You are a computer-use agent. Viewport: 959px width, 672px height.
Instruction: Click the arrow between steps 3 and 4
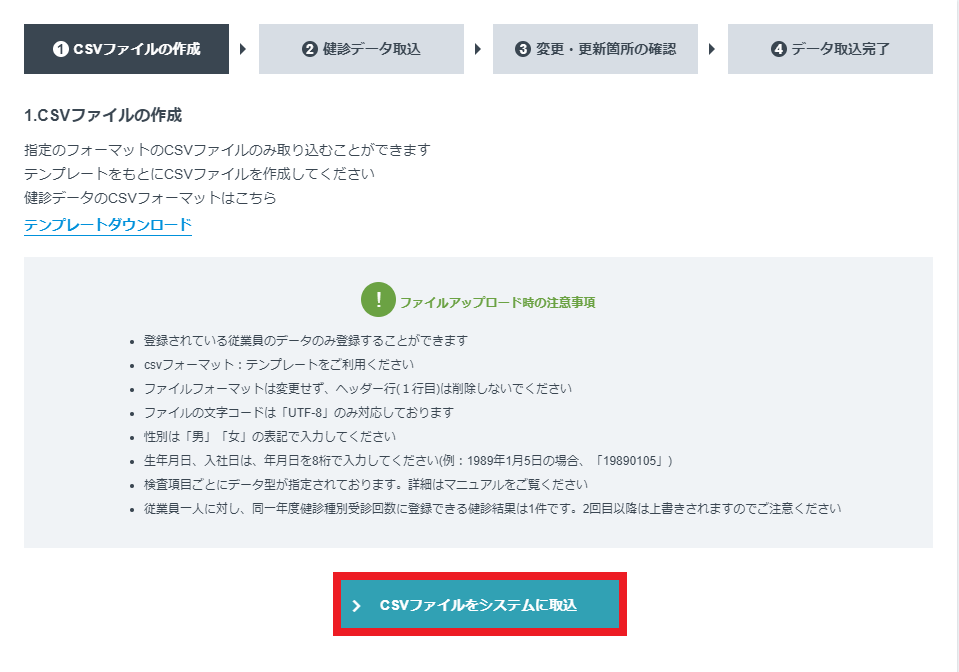[x=712, y=48]
